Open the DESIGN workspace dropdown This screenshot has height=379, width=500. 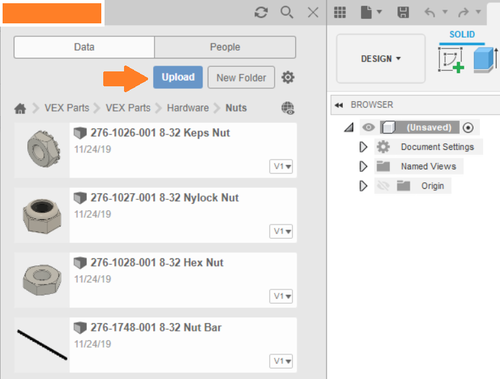[381, 59]
